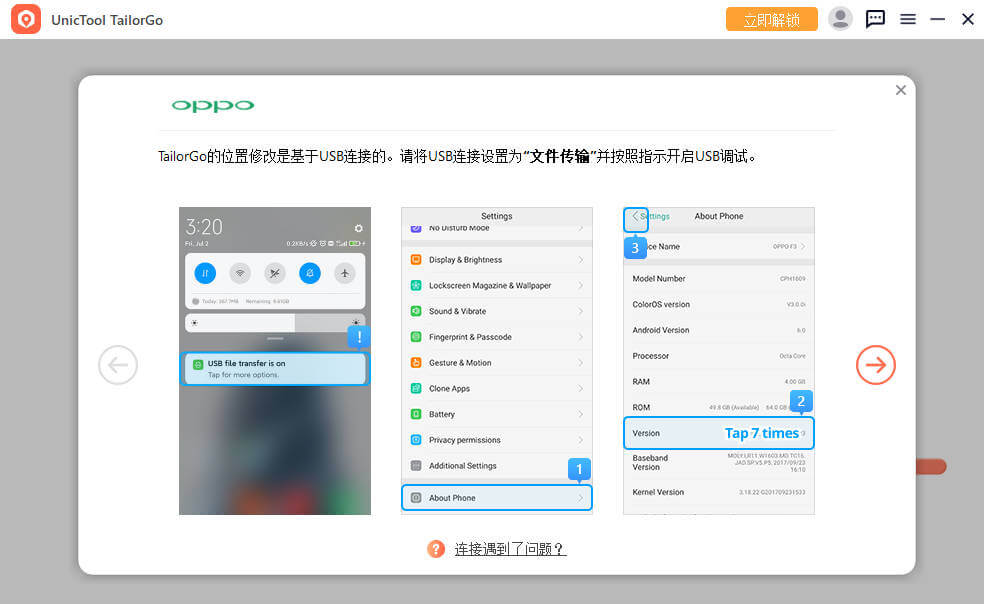Click the About Phone screenshot image
Image resolution: width=984 pixels, height=604 pixels.
719,361
